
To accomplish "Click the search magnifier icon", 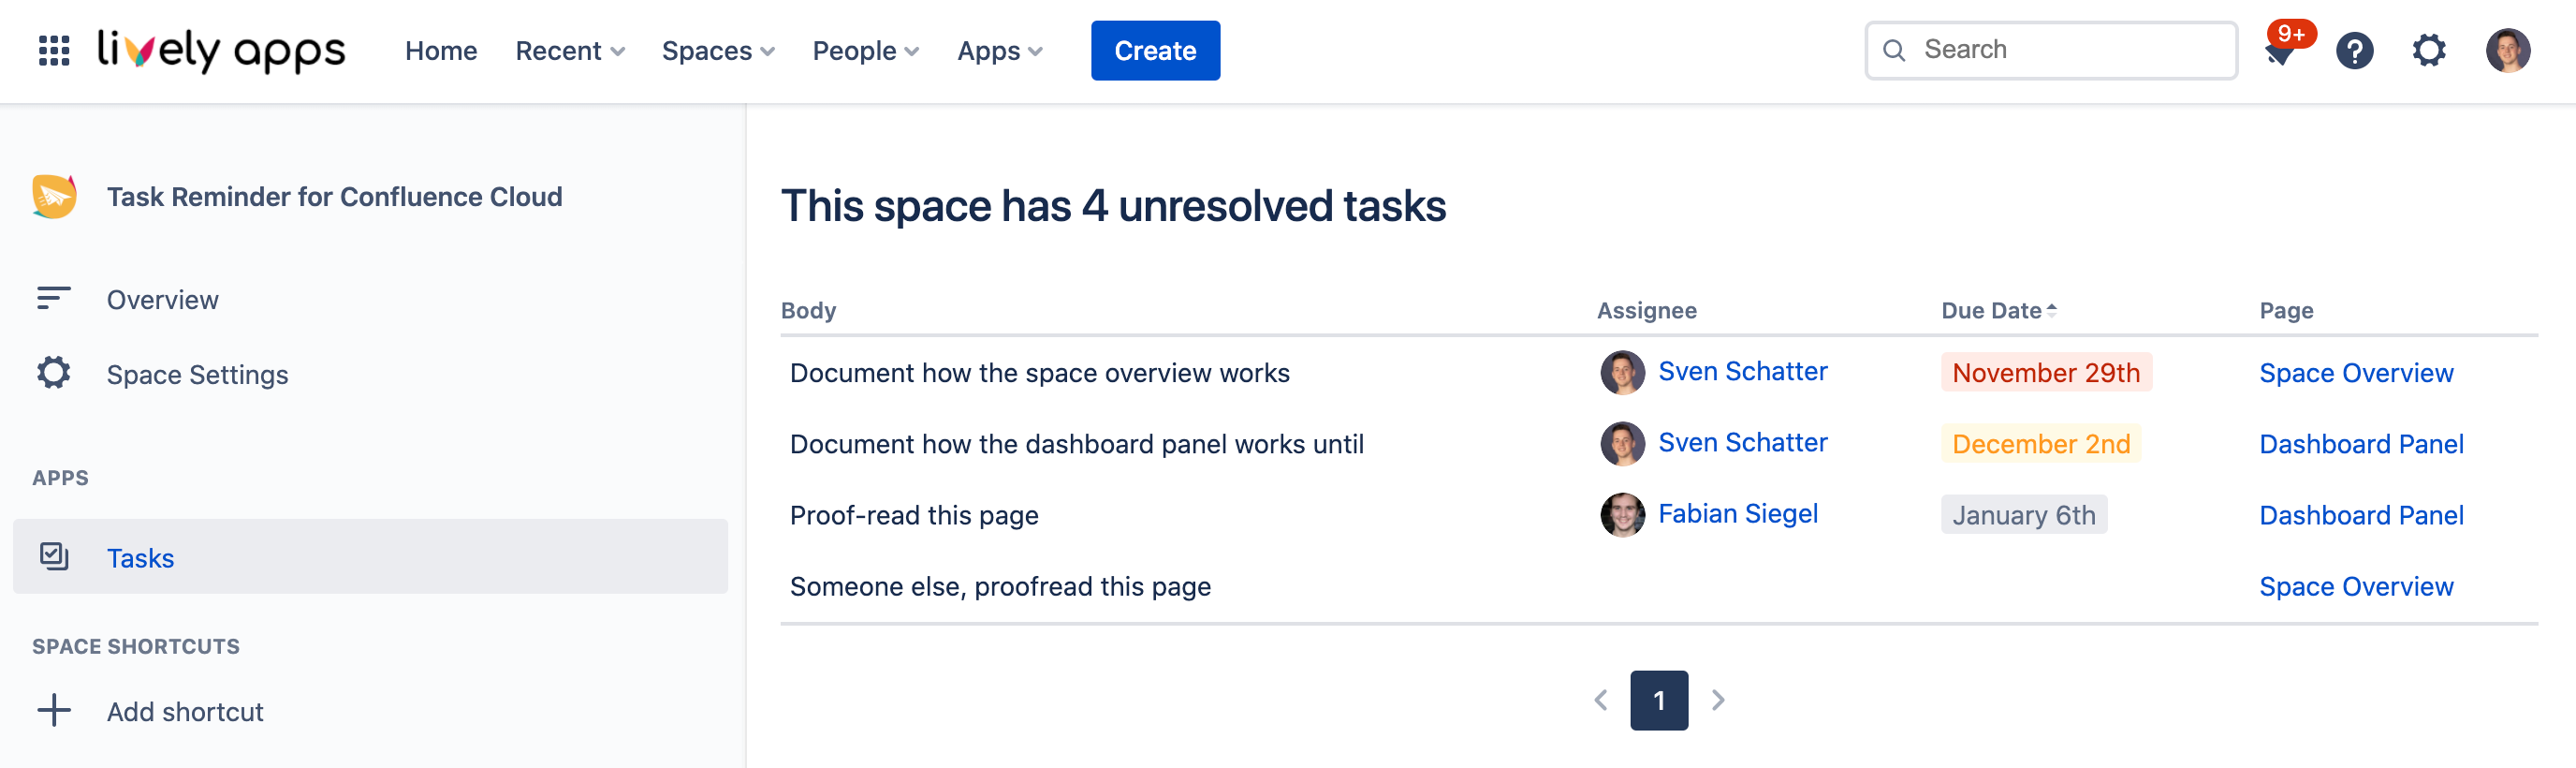I will pyautogui.click(x=1894, y=50).
